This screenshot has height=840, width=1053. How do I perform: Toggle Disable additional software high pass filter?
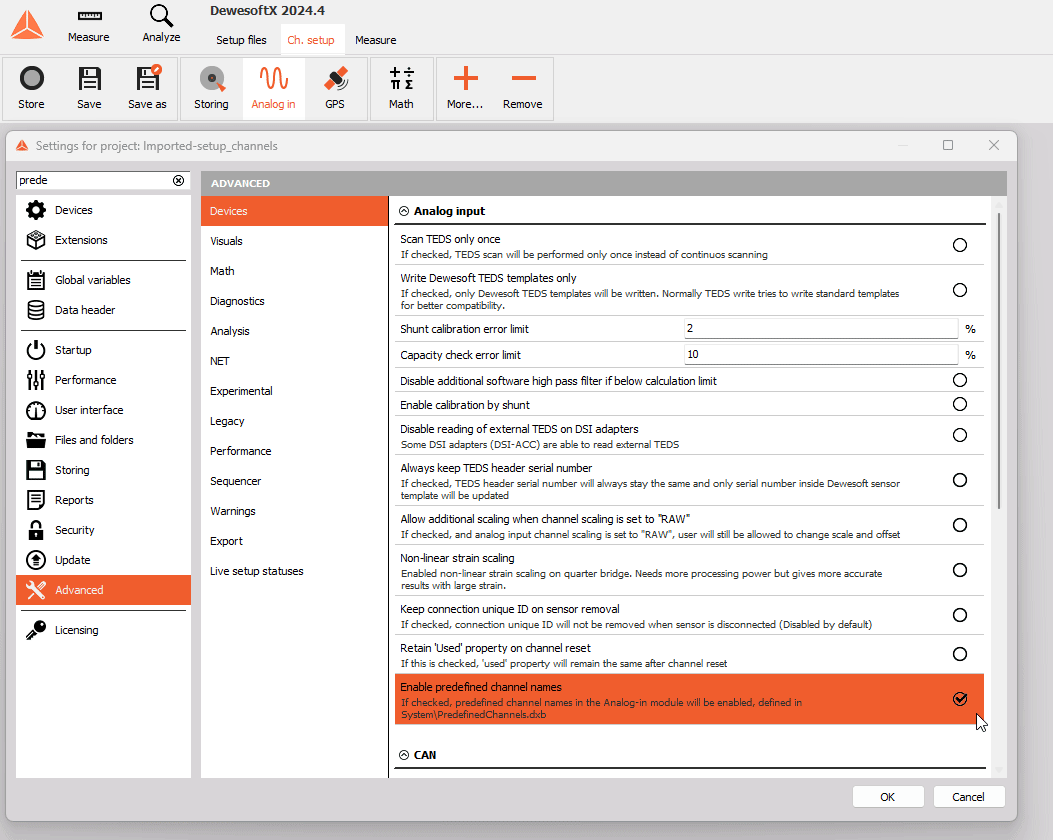click(960, 380)
